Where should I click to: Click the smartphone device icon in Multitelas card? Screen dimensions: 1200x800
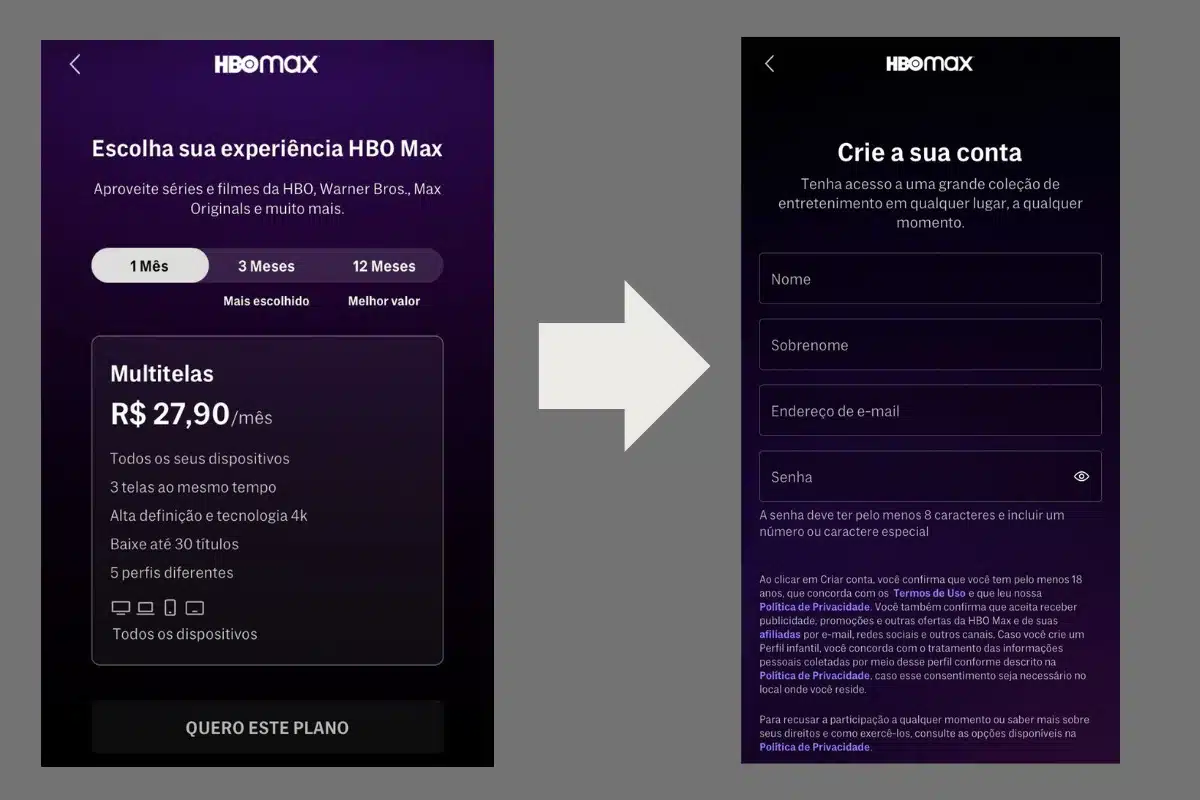click(170, 607)
